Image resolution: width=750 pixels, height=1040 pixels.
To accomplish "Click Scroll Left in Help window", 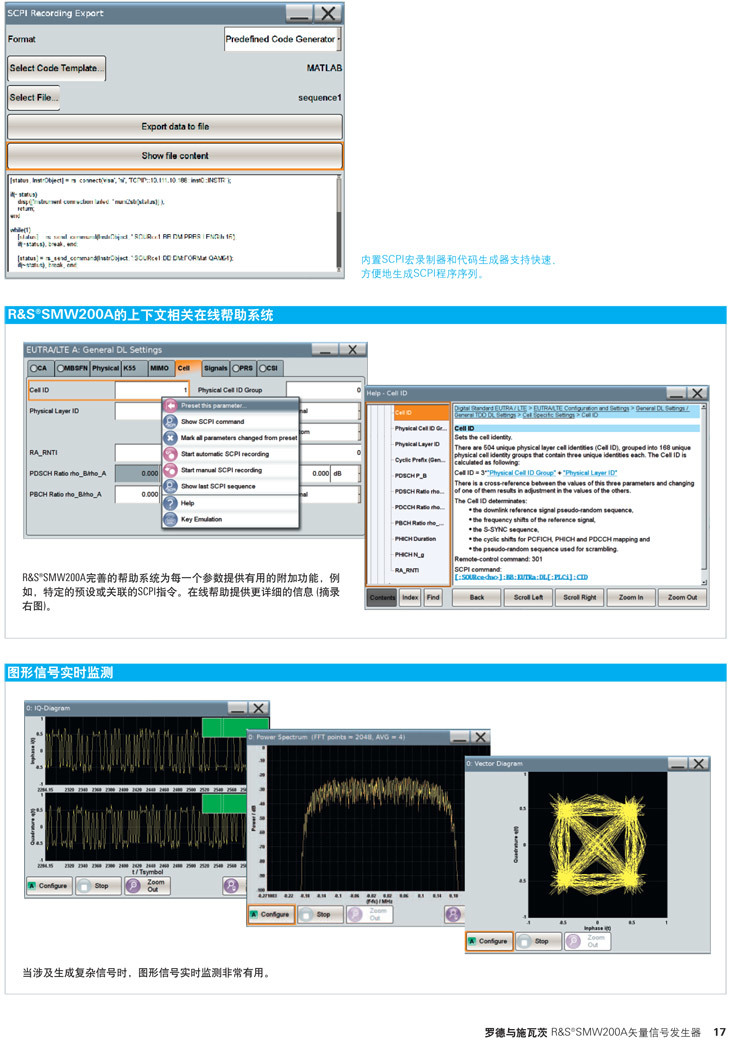I will click(x=529, y=597).
